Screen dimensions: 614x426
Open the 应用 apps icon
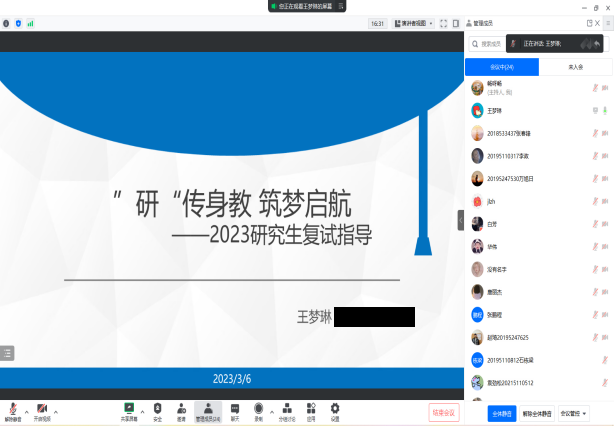(311, 408)
